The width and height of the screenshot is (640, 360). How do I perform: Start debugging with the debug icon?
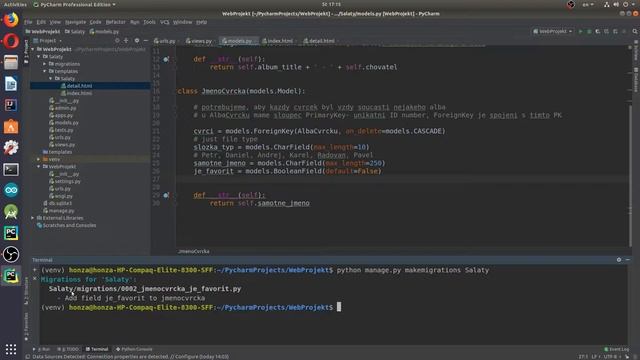point(589,31)
